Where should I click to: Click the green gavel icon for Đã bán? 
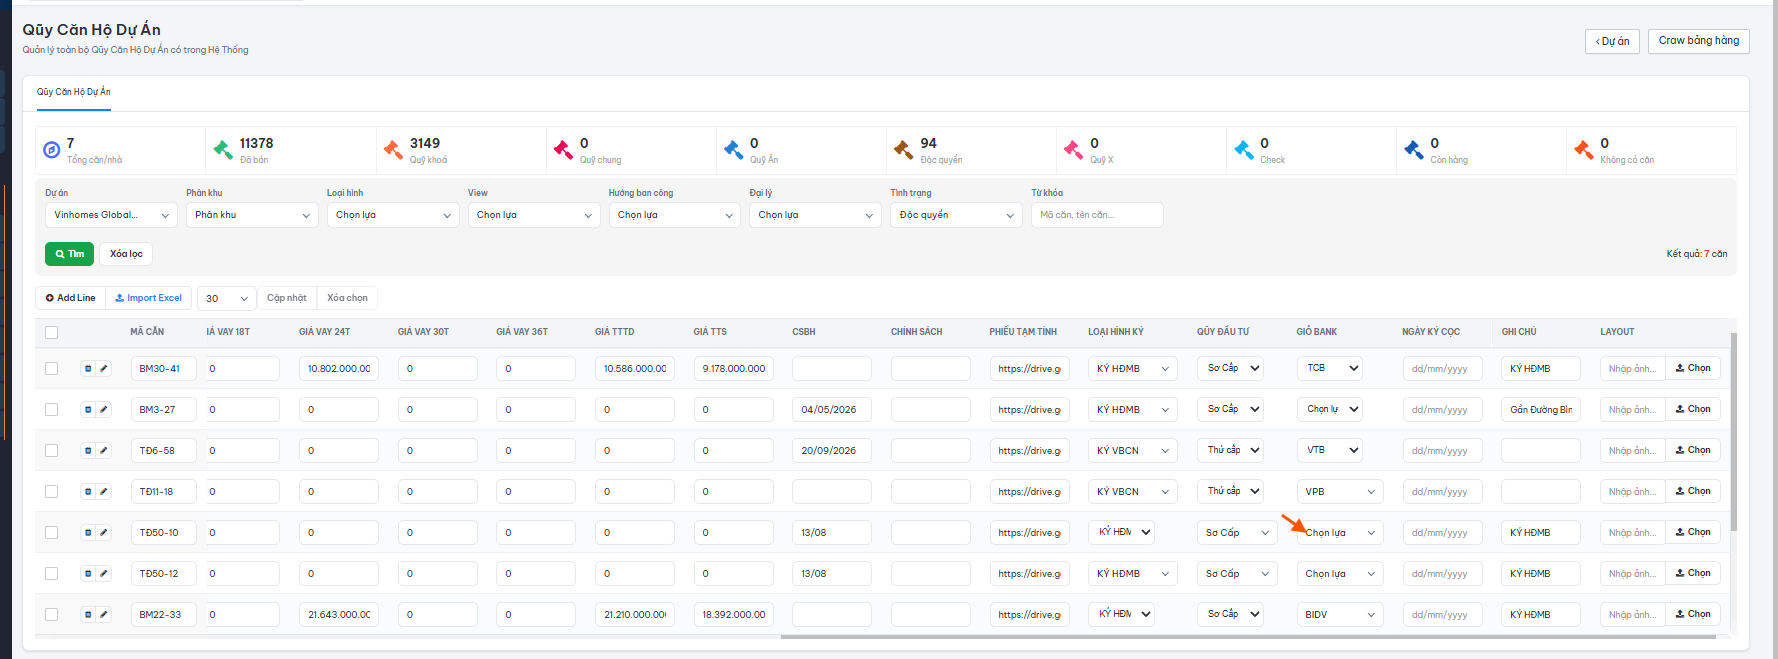223,150
